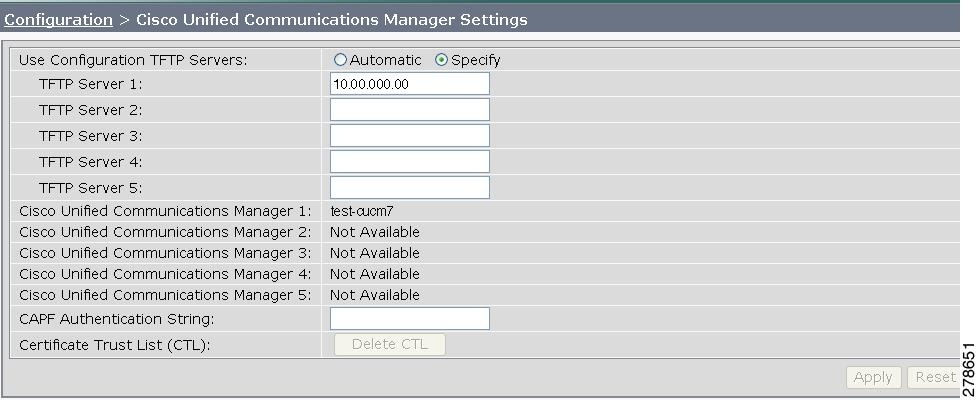The width and height of the screenshot is (979, 400).
Task: Click the test-cucm7 manager name
Action: 362,211
